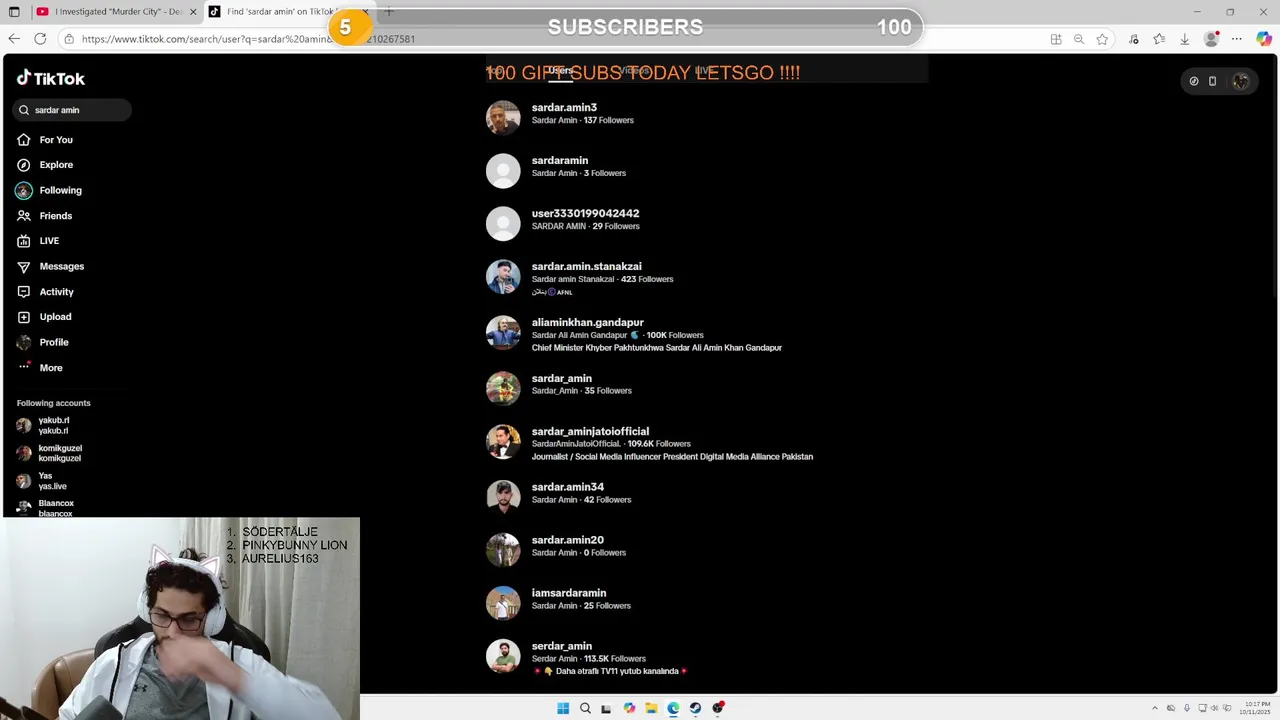Image resolution: width=1280 pixels, height=720 pixels.
Task: Open the Activity notifications
Action: click(45, 292)
